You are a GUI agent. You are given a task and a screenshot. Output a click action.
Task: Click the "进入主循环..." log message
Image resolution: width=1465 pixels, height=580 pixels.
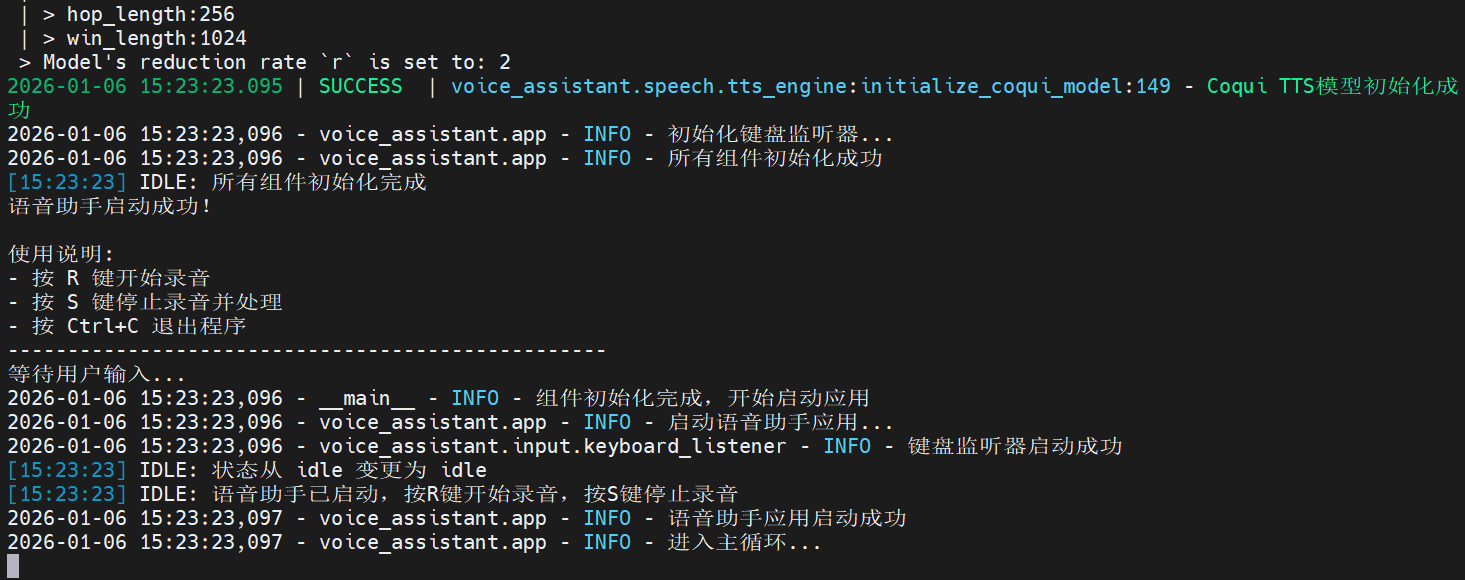745,542
